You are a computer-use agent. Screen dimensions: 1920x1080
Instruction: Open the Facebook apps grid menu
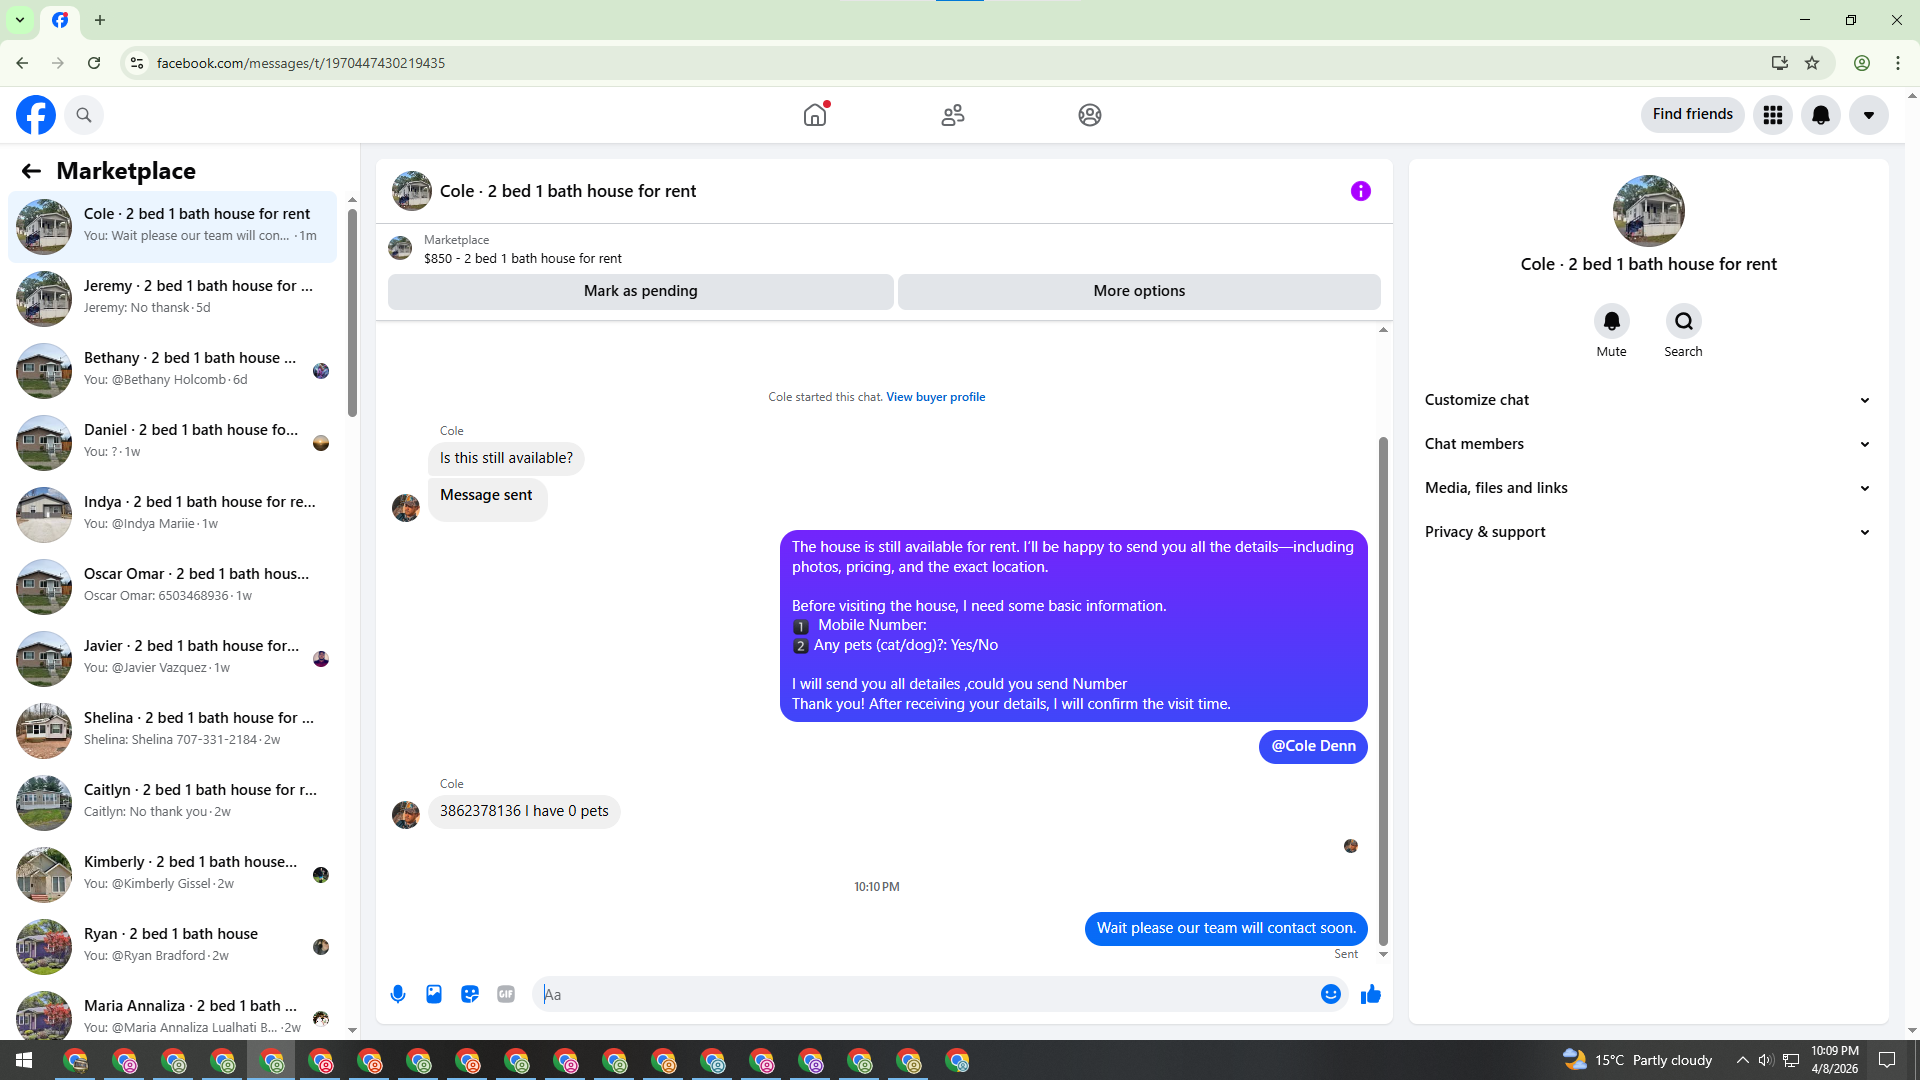1773,115
